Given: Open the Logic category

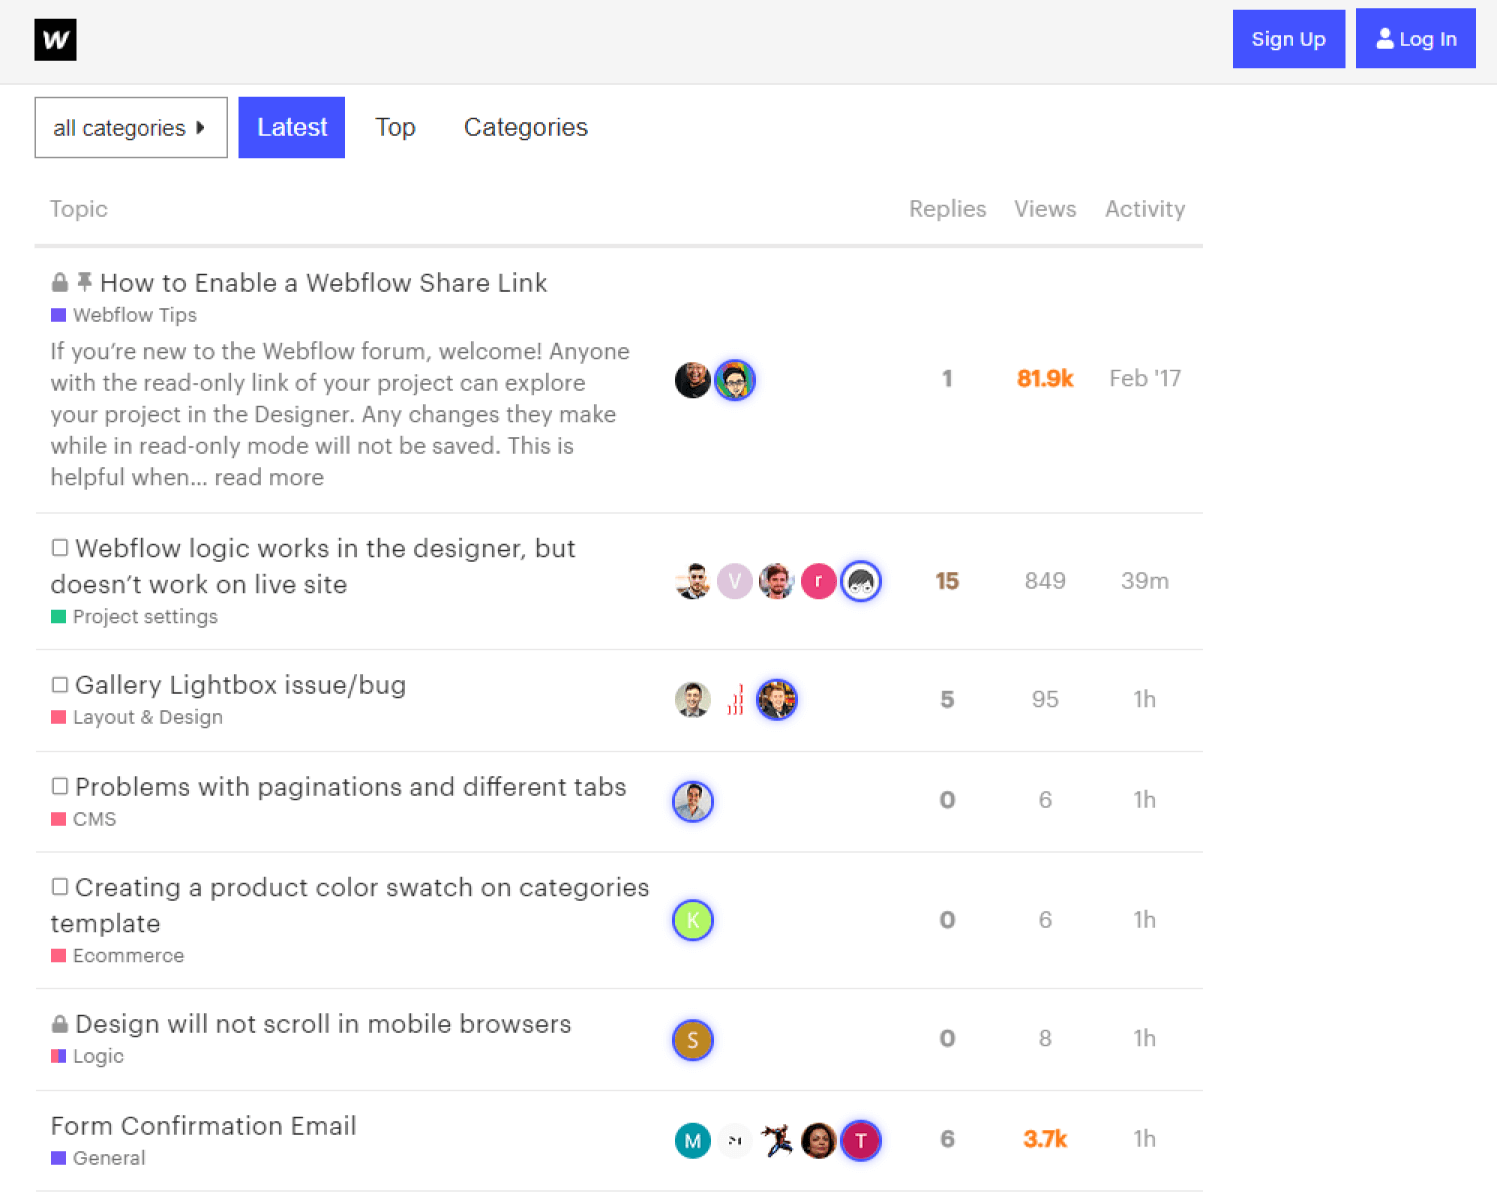Looking at the screenshot, I should click(x=88, y=1056).
